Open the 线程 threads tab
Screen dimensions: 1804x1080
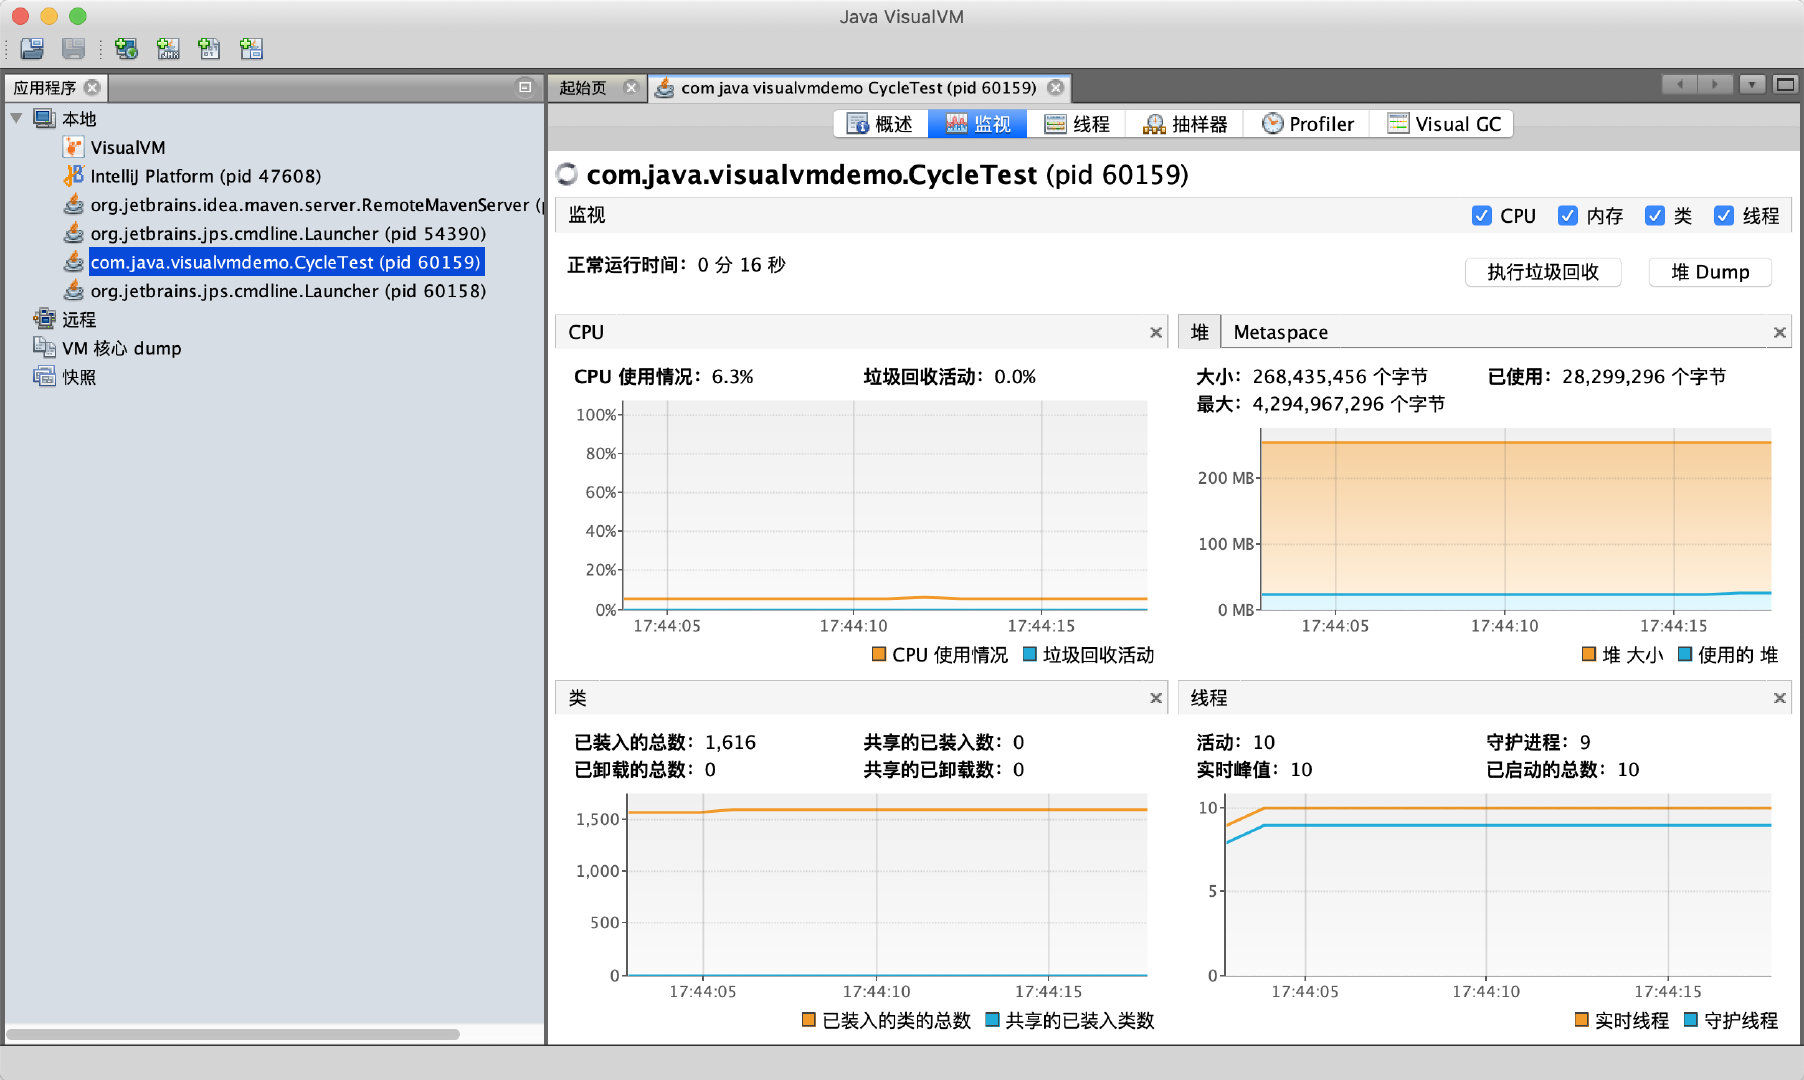(x=1077, y=124)
